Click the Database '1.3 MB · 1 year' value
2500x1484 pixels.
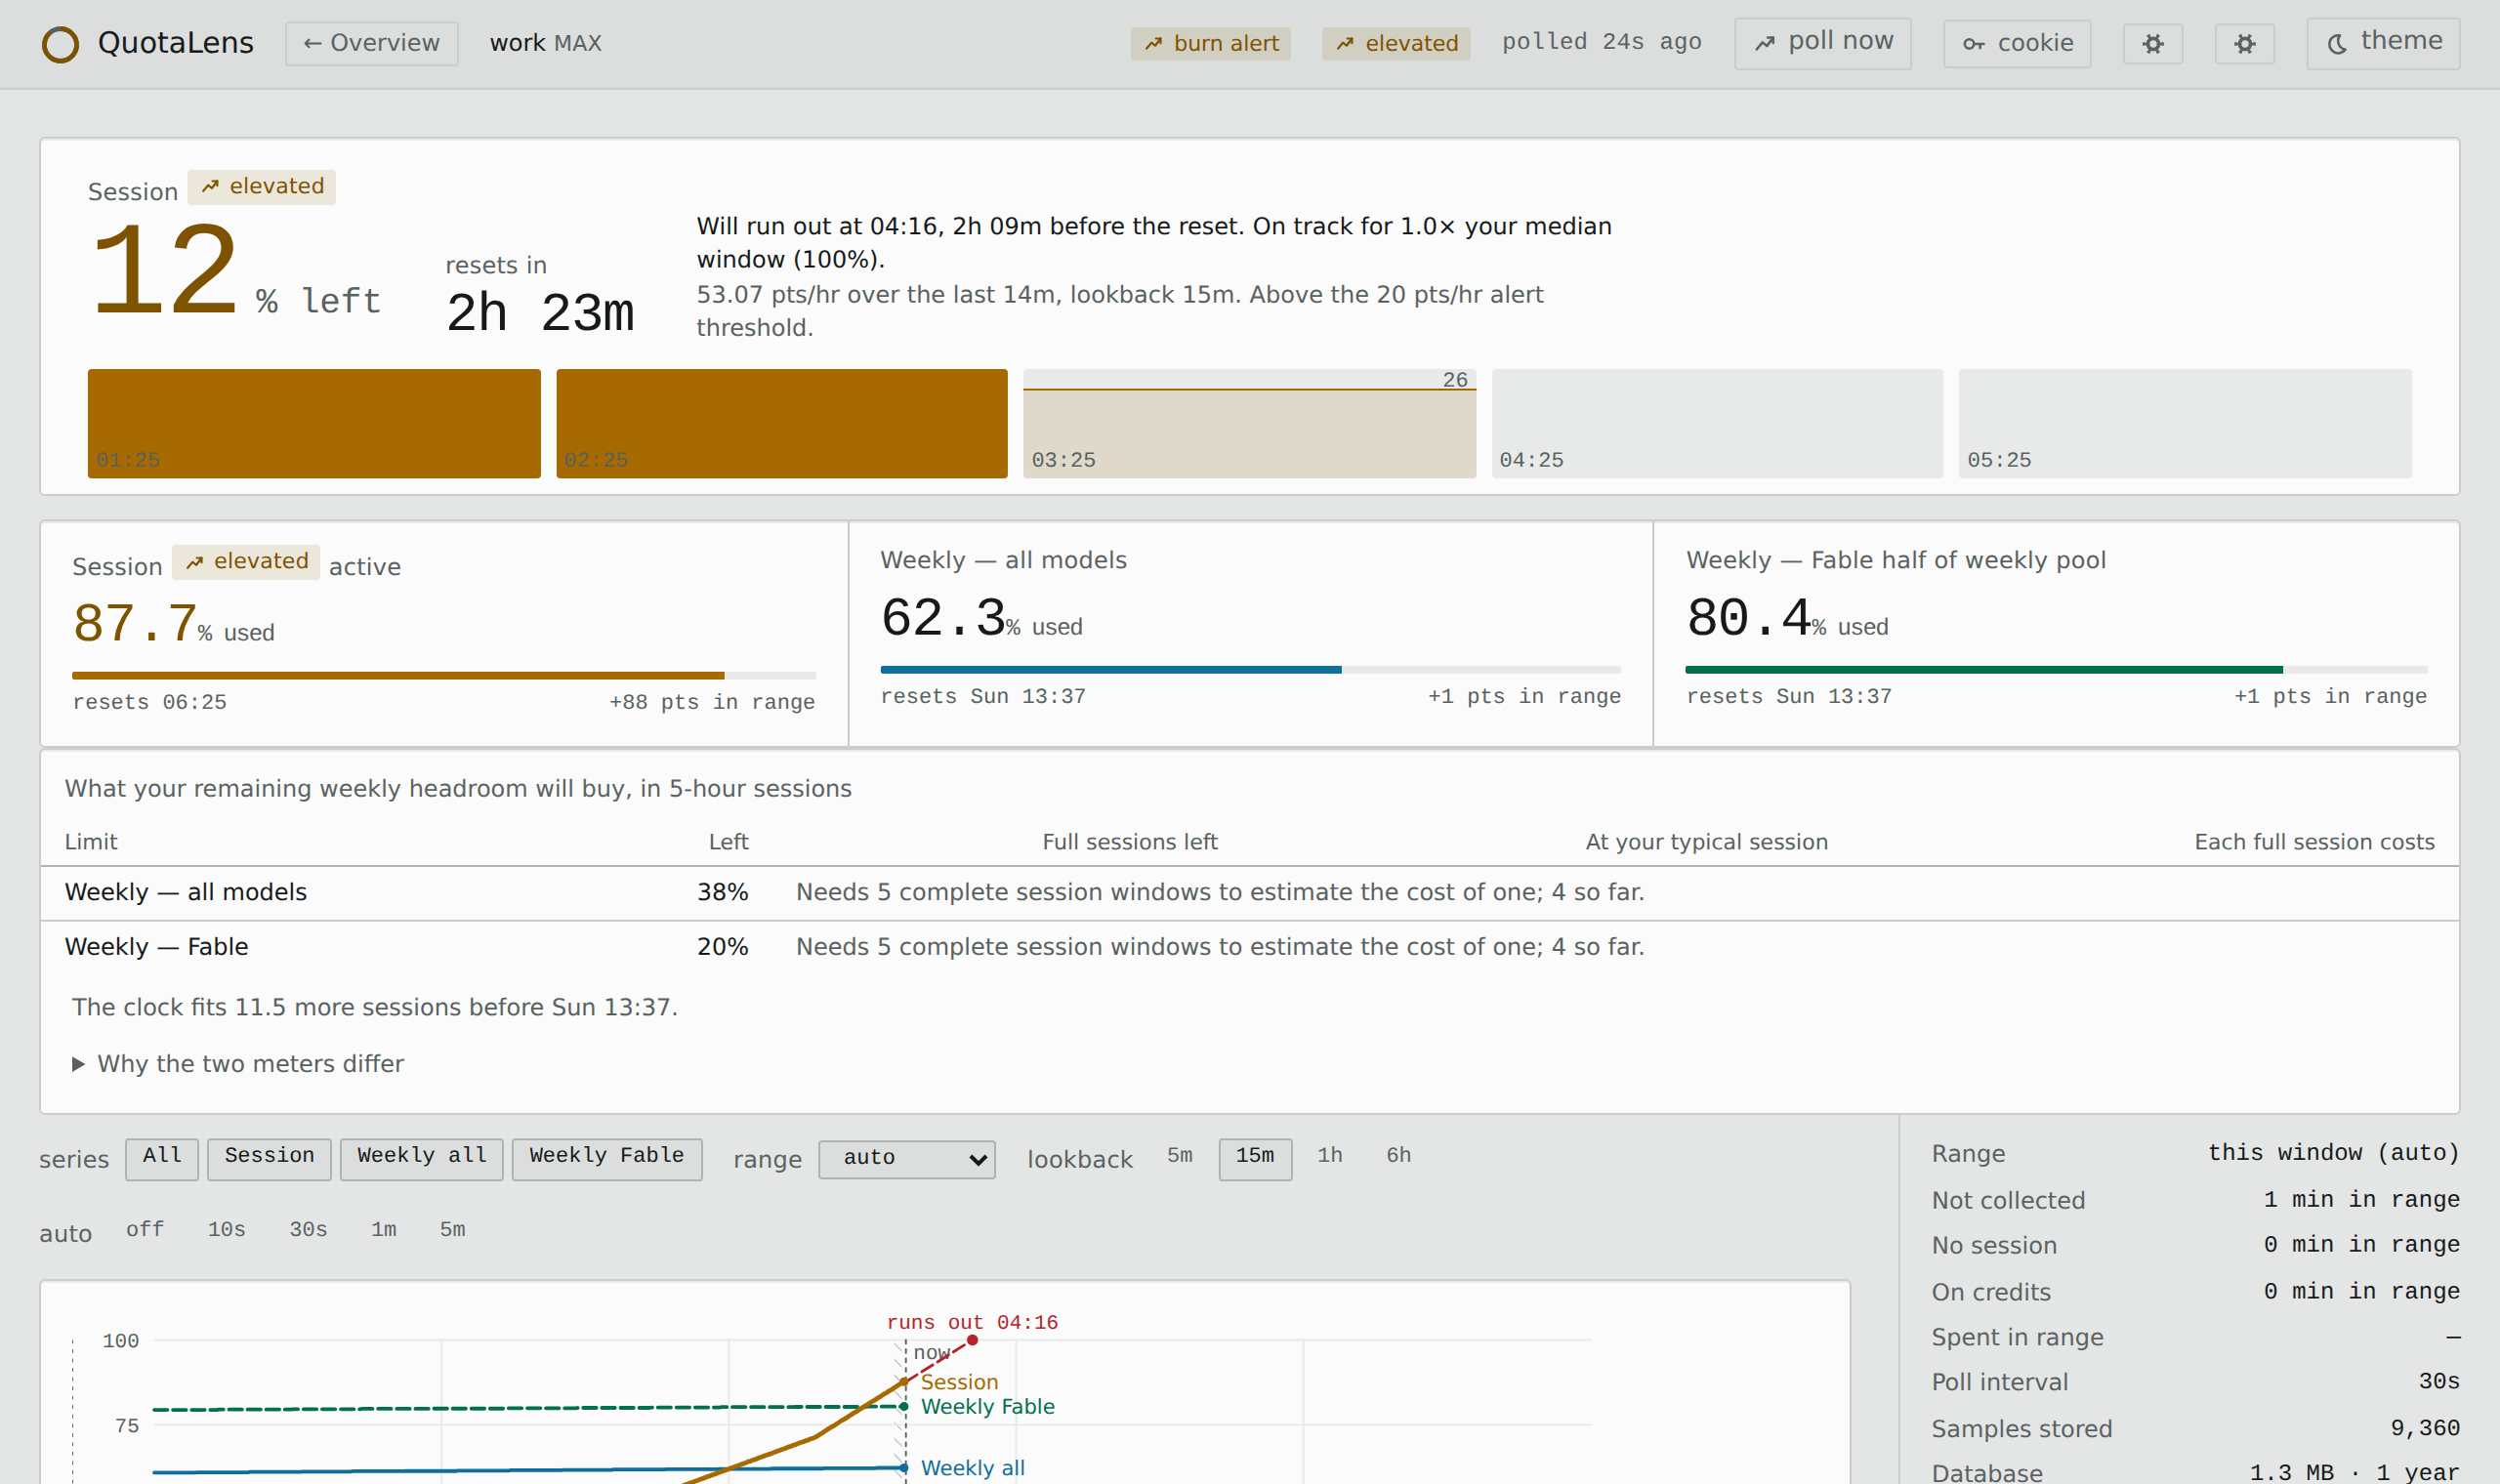[2354, 1473]
